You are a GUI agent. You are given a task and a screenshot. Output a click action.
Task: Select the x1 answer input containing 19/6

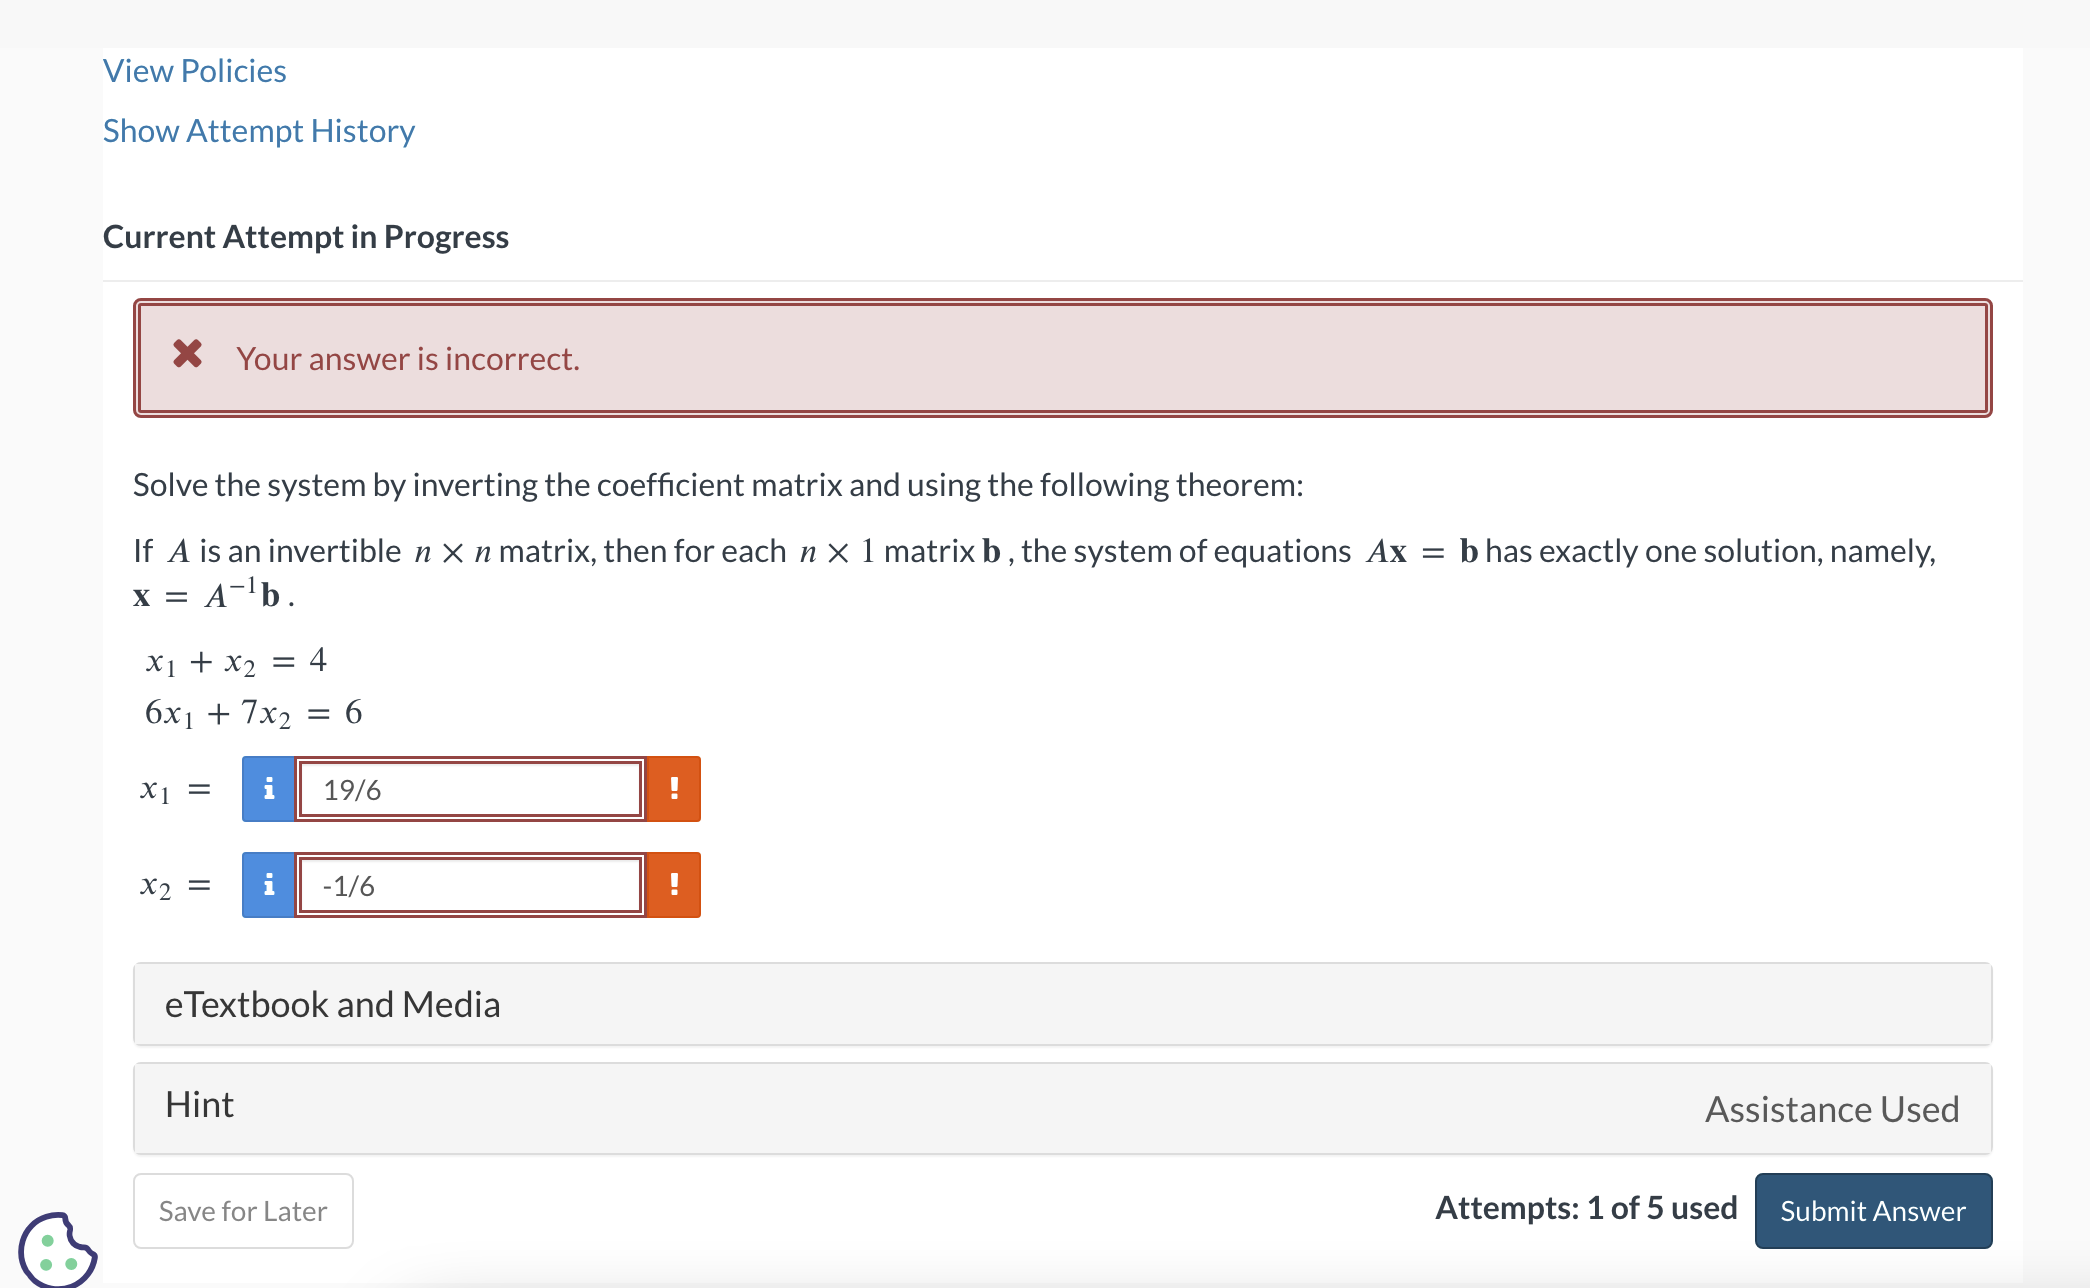pos(469,789)
